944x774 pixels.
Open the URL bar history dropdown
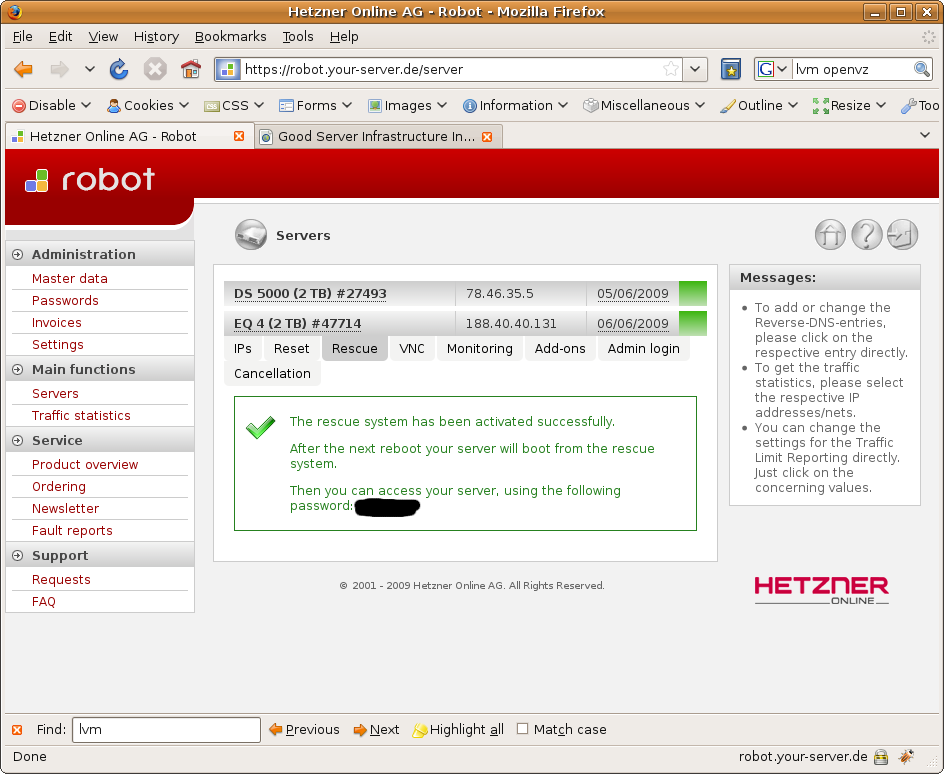695,69
